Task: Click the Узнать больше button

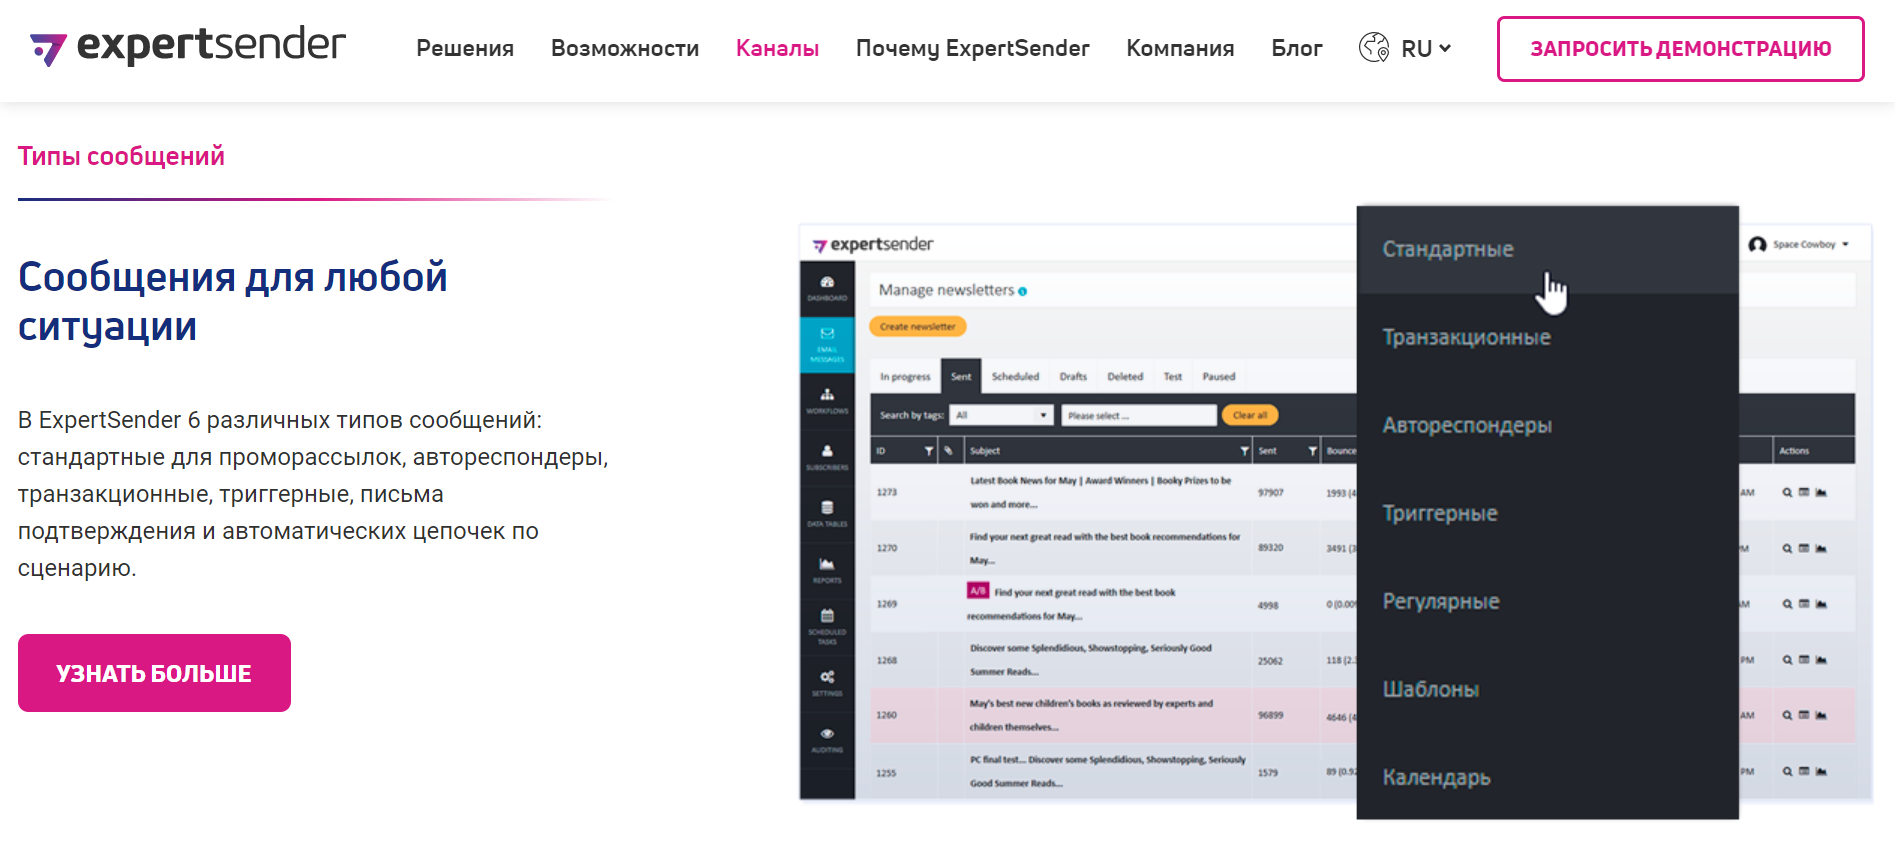Action: 154,673
